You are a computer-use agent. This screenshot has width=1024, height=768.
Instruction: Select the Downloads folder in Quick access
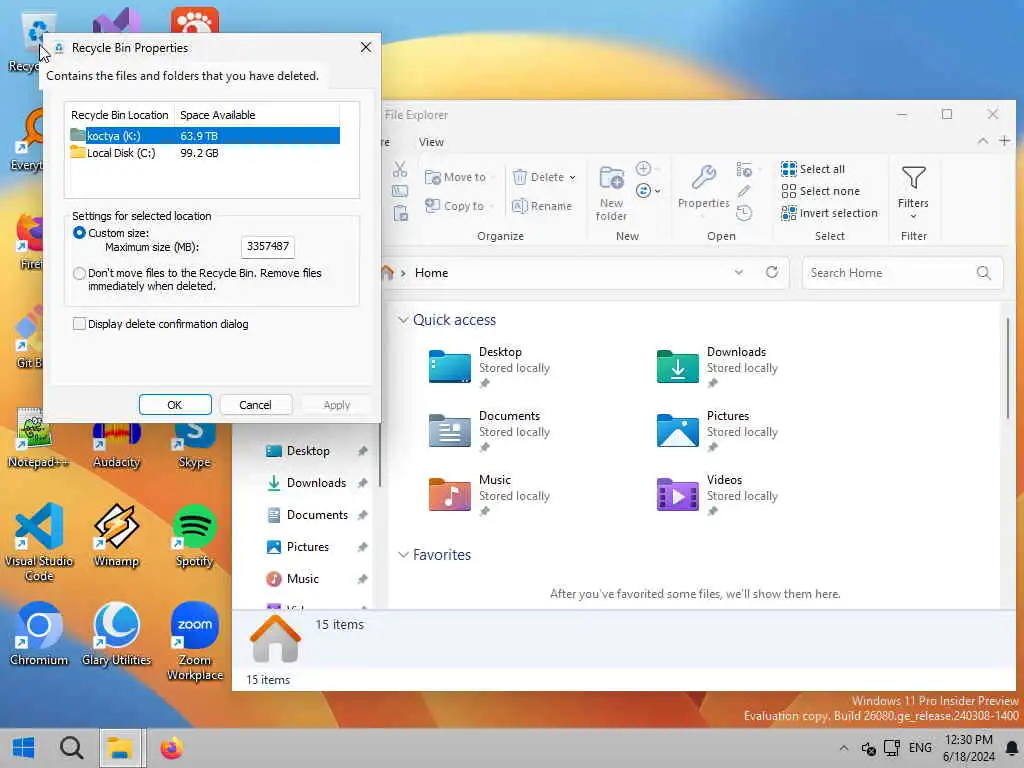(x=718, y=366)
